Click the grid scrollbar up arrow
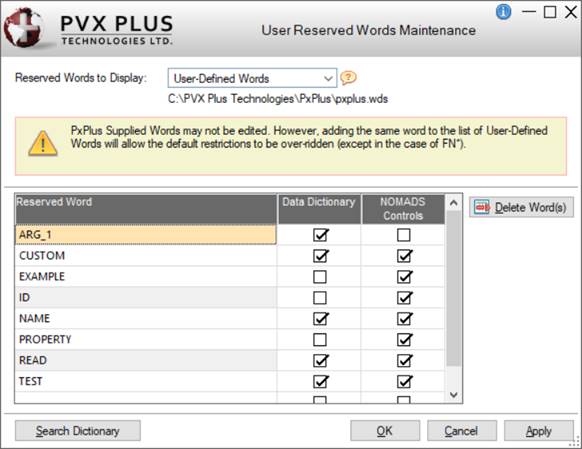582x449 pixels. point(453,203)
